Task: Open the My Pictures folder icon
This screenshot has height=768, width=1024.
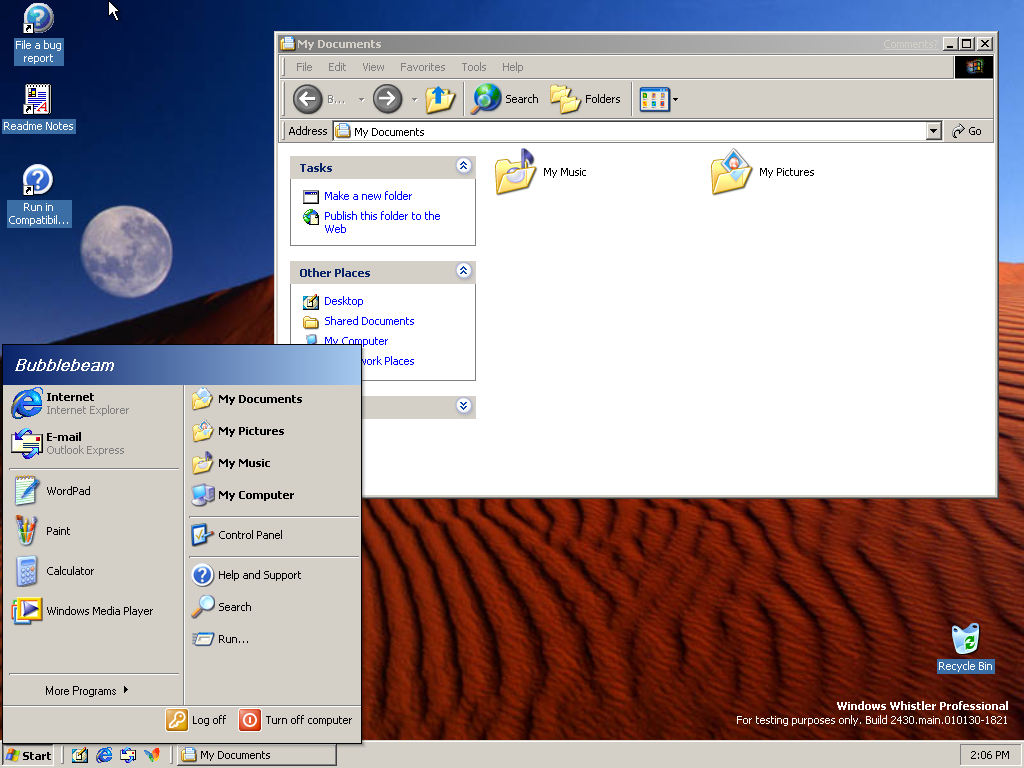Action: (x=731, y=172)
